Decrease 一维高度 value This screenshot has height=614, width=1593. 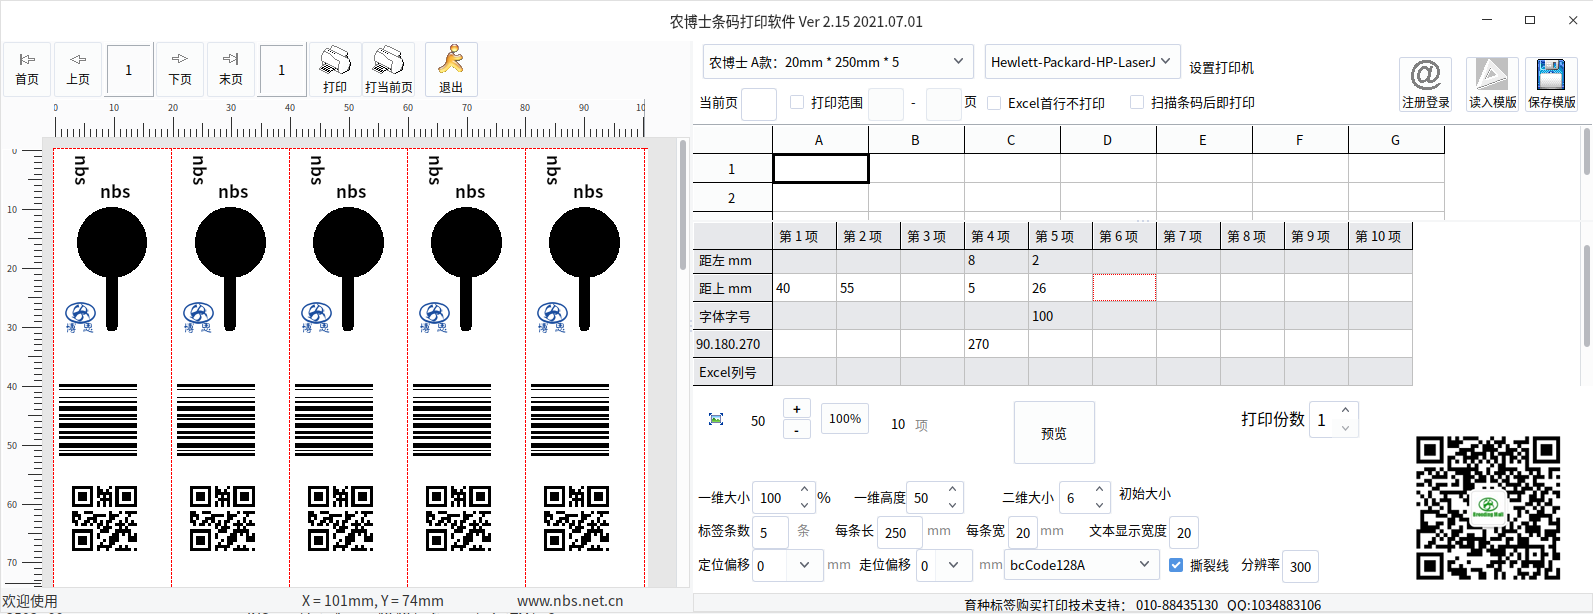(x=952, y=505)
